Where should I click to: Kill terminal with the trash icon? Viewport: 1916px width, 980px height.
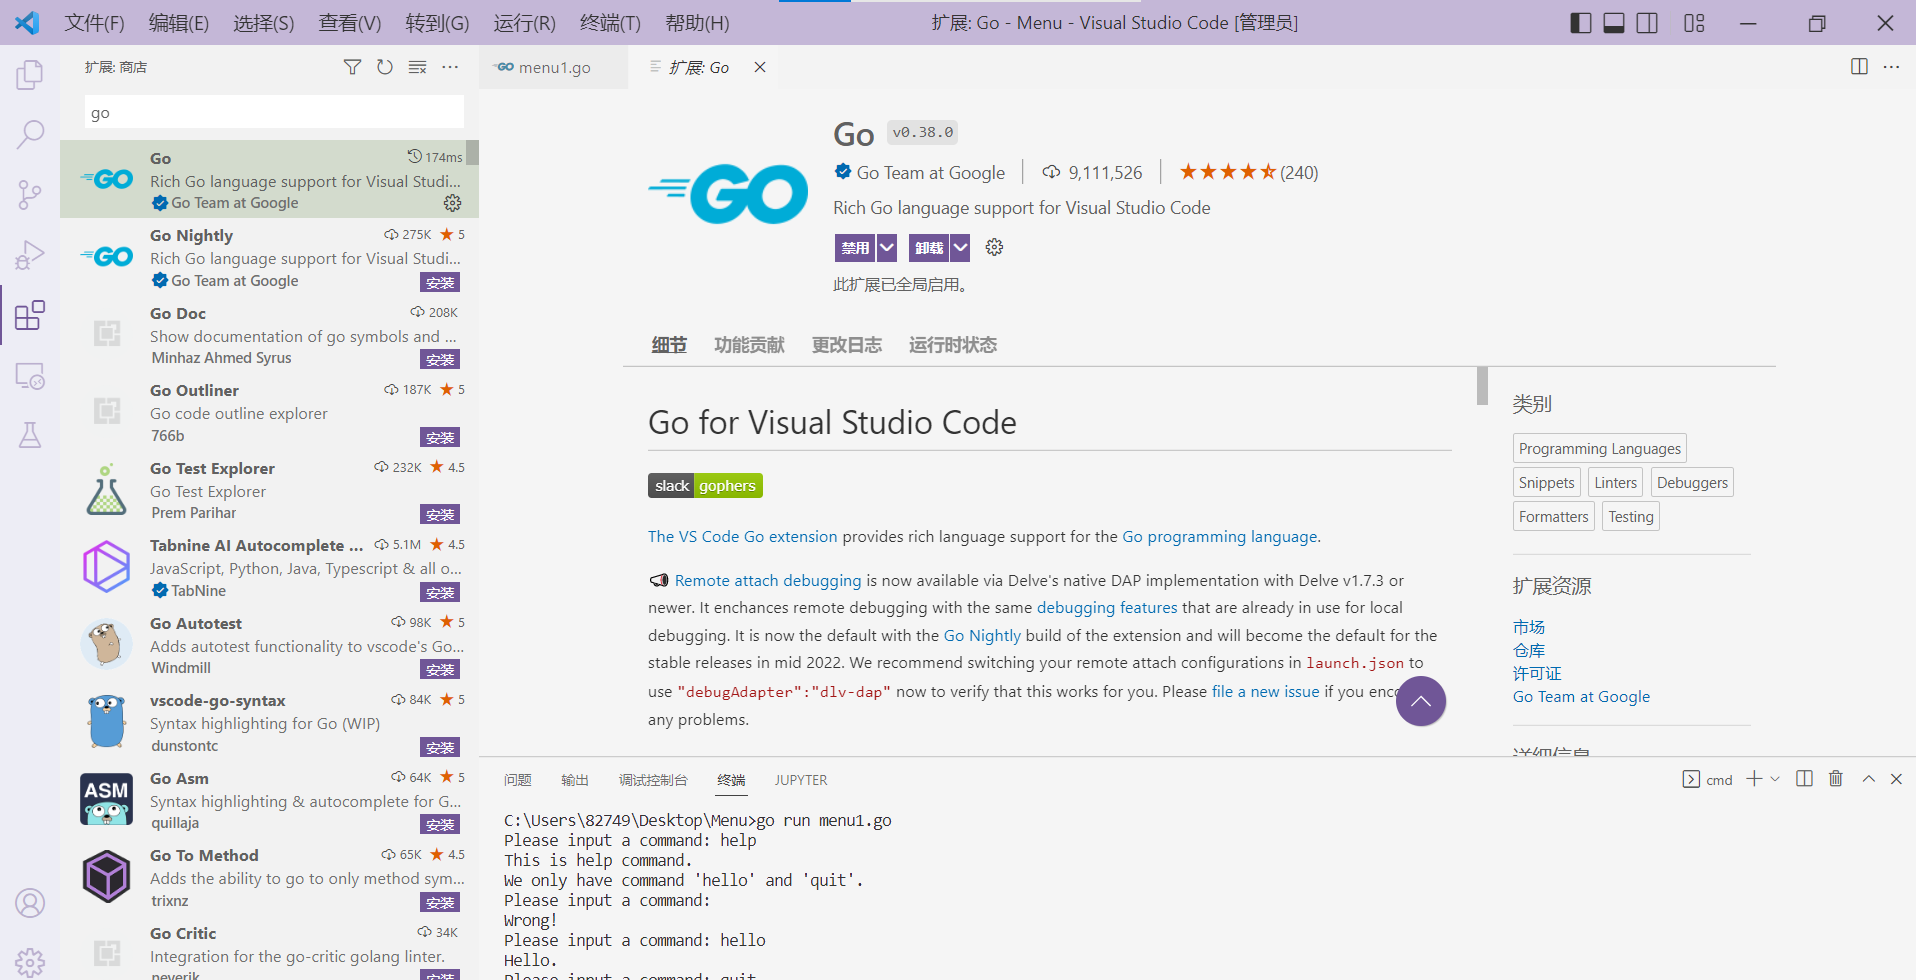coord(1836,779)
